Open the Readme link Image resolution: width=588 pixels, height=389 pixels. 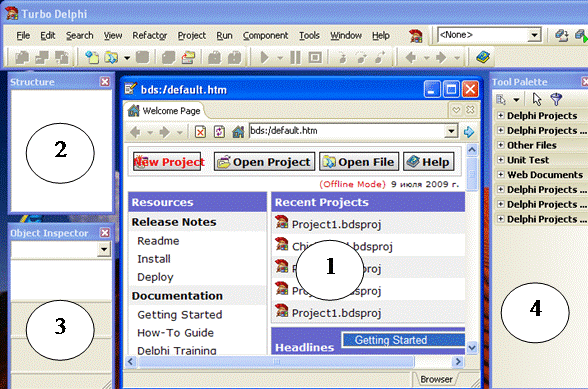158,241
